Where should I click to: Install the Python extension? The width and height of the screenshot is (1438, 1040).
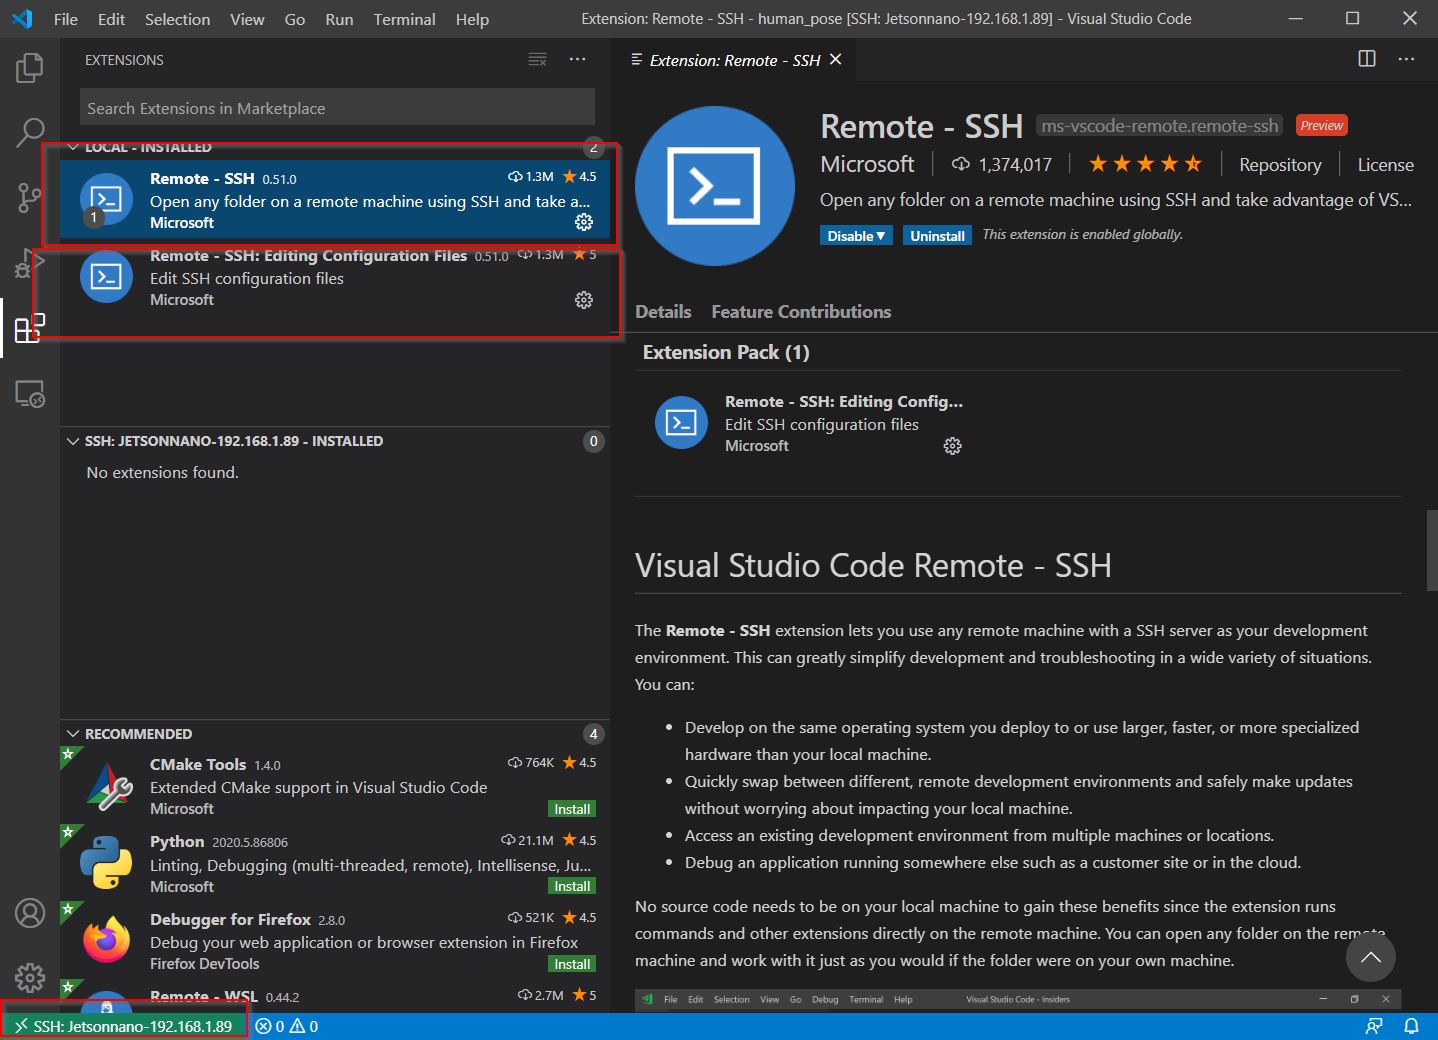tap(572, 886)
